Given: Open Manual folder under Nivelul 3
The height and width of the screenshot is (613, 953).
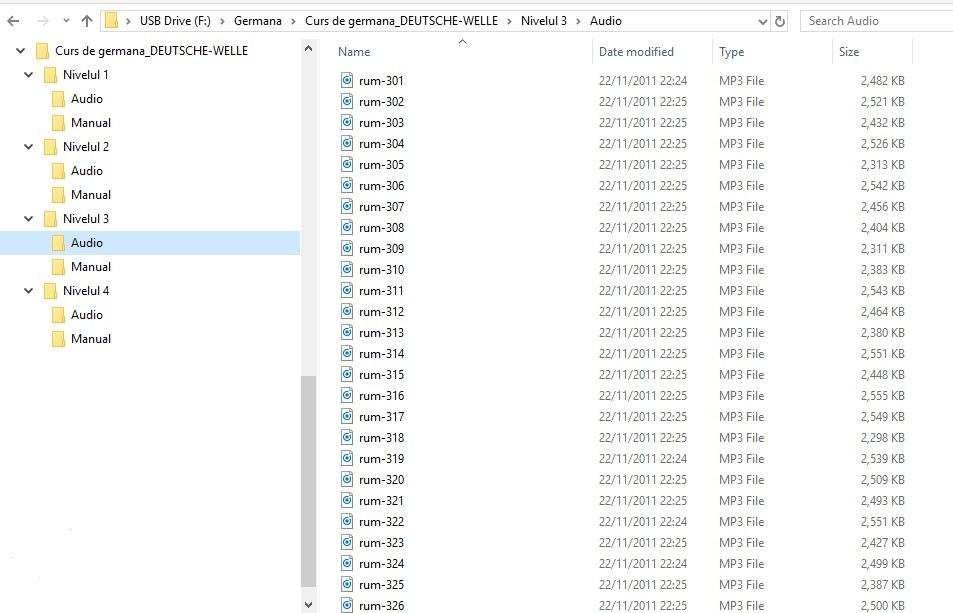Looking at the screenshot, I should [x=91, y=267].
